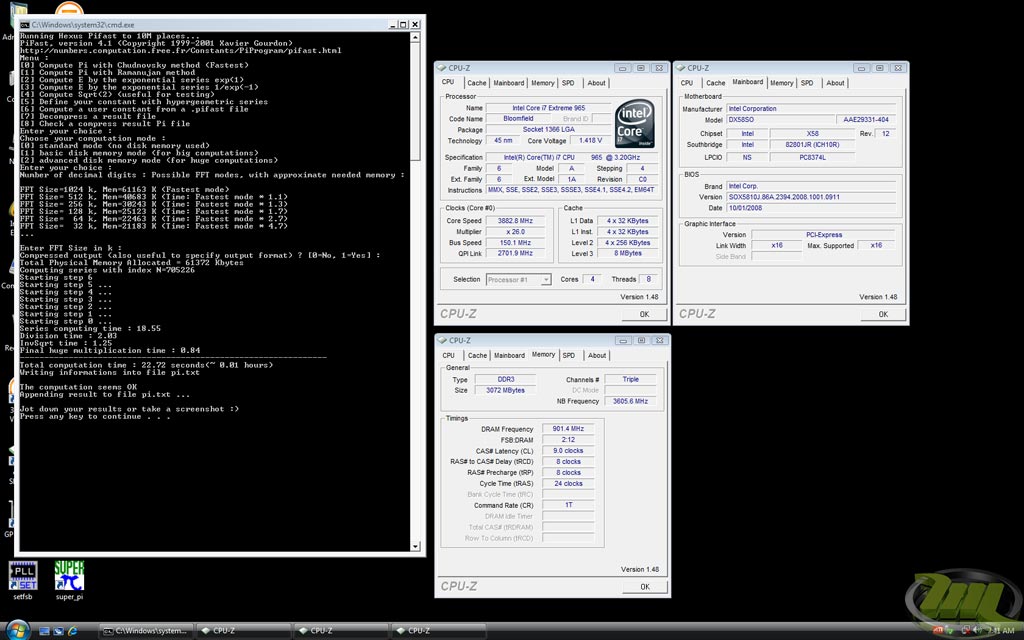Open the setfsb desktop shortcut icon
Viewport: 1024px width, 640px height.
pyautogui.click(x=23, y=576)
